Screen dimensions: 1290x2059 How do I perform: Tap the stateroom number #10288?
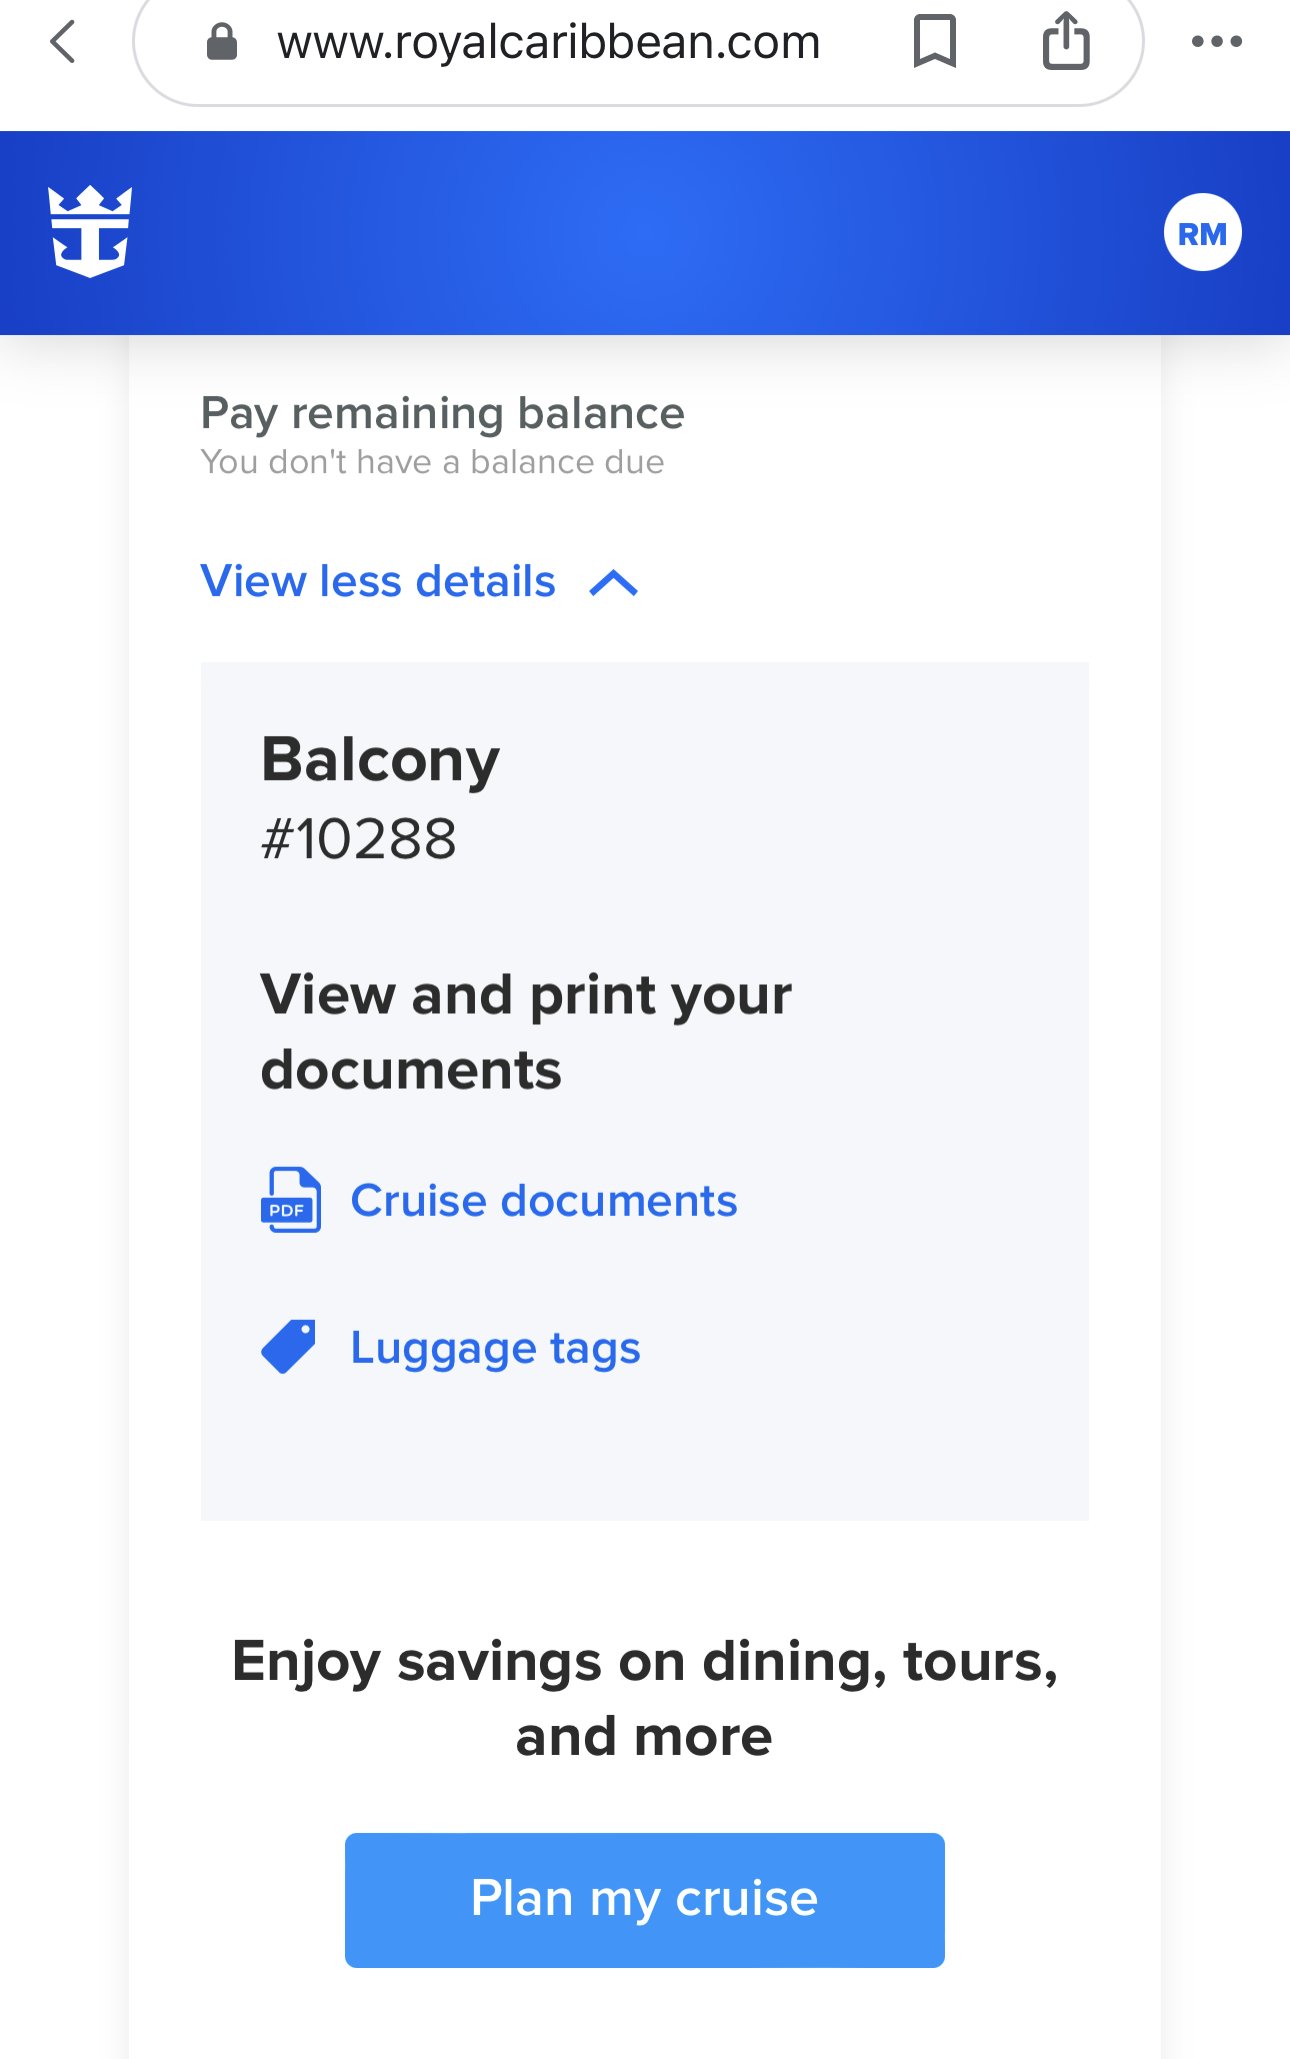(x=359, y=838)
